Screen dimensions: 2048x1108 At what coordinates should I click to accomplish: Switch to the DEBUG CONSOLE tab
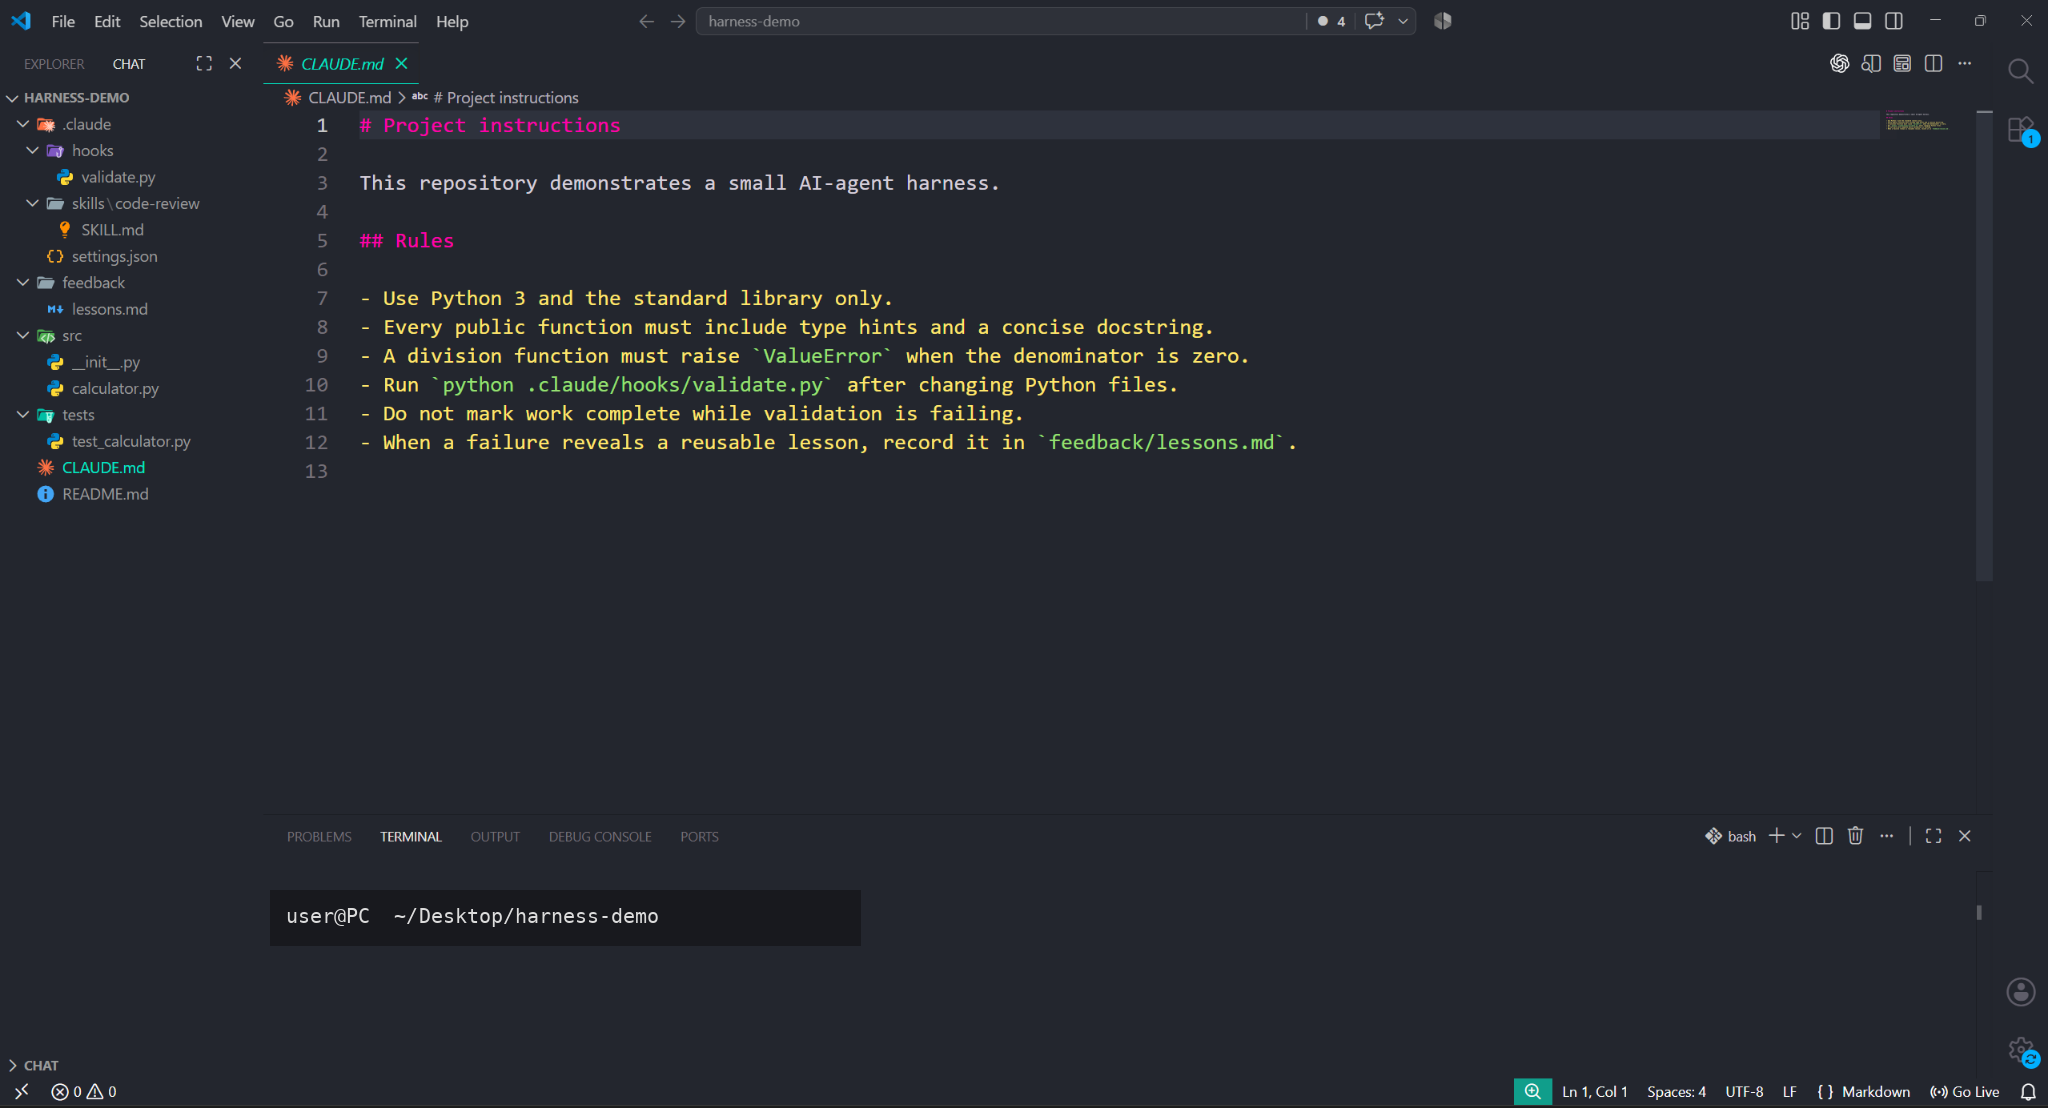(x=600, y=837)
